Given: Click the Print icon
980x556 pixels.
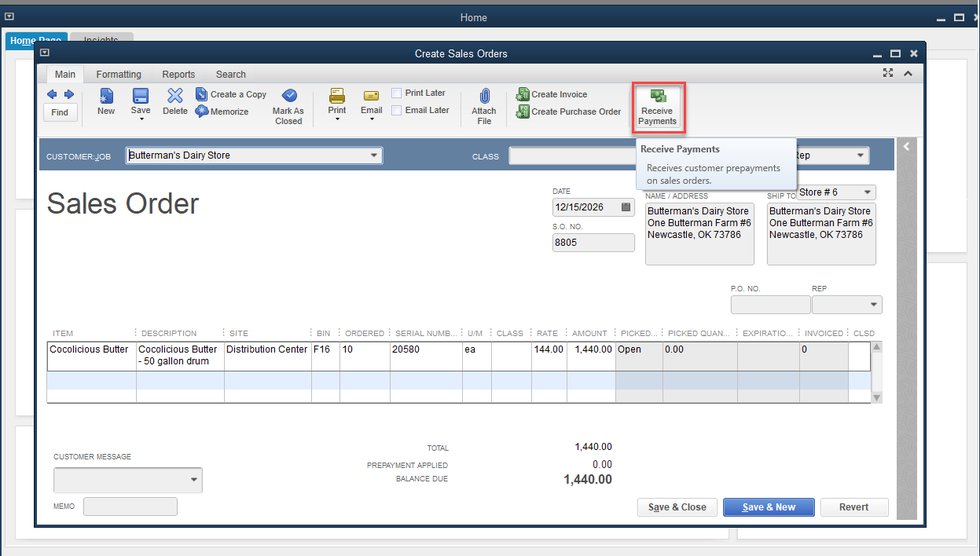Looking at the screenshot, I should [x=337, y=97].
